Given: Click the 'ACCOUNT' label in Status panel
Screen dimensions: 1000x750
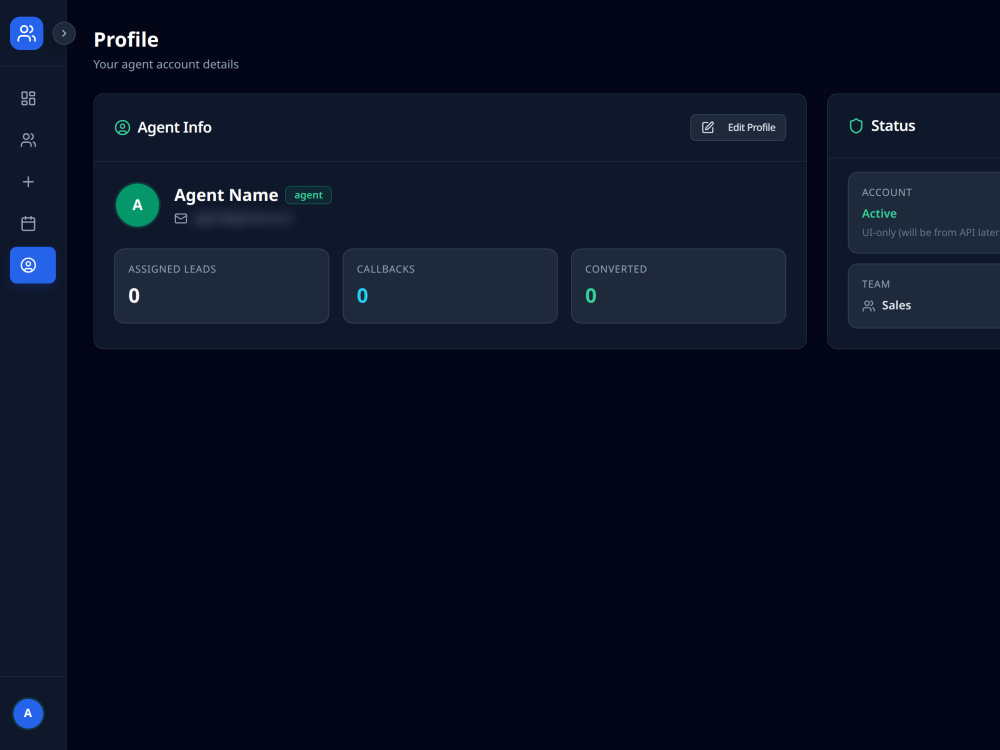Looking at the screenshot, I should (x=886, y=193).
